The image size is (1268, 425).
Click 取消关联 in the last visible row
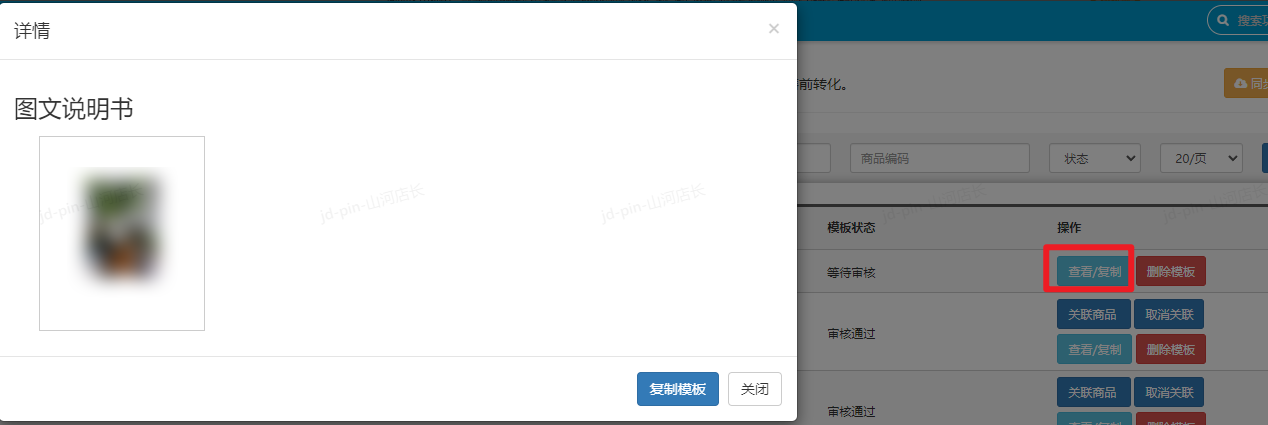1170,392
